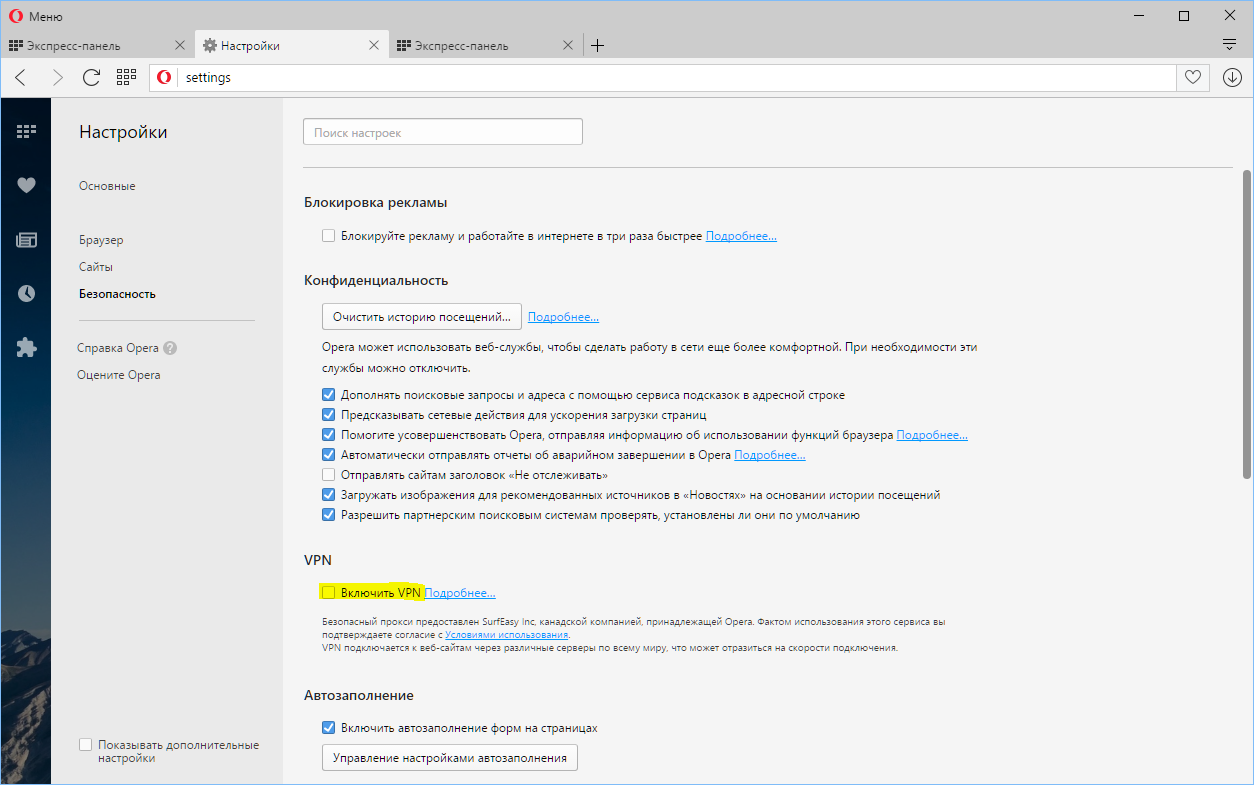
Task: Reload the page with the refresh icon
Action: 91,77
